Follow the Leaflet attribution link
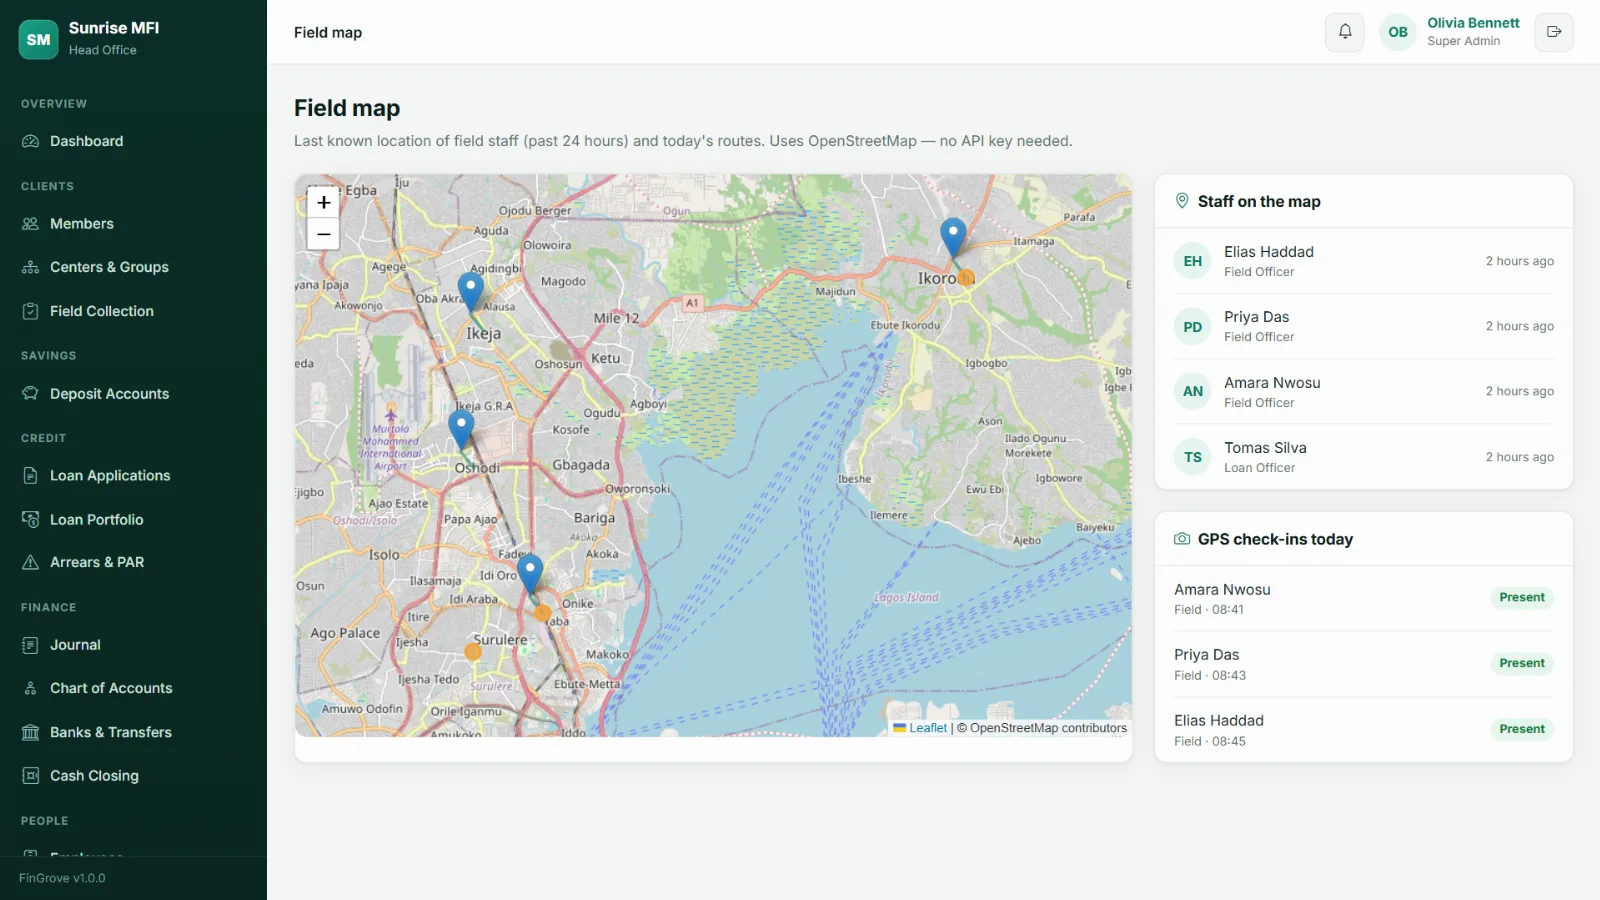Screen dimensions: 1600x900 [x=920, y=728]
